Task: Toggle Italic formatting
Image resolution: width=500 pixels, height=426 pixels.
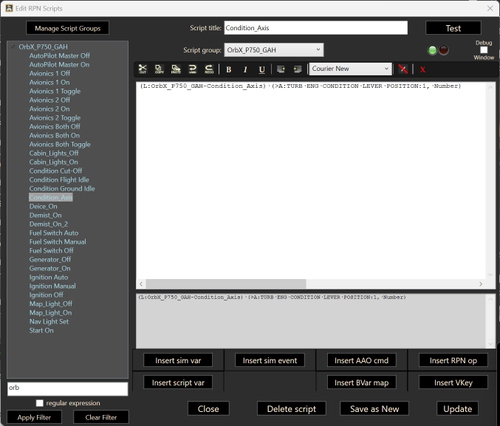Action: point(245,69)
